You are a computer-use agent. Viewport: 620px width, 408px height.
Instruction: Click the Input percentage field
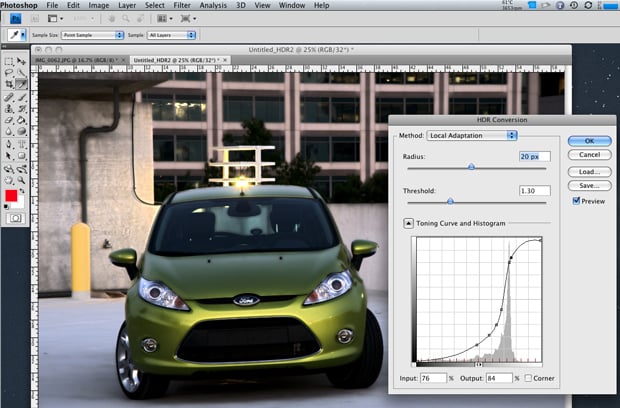coord(433,378)
